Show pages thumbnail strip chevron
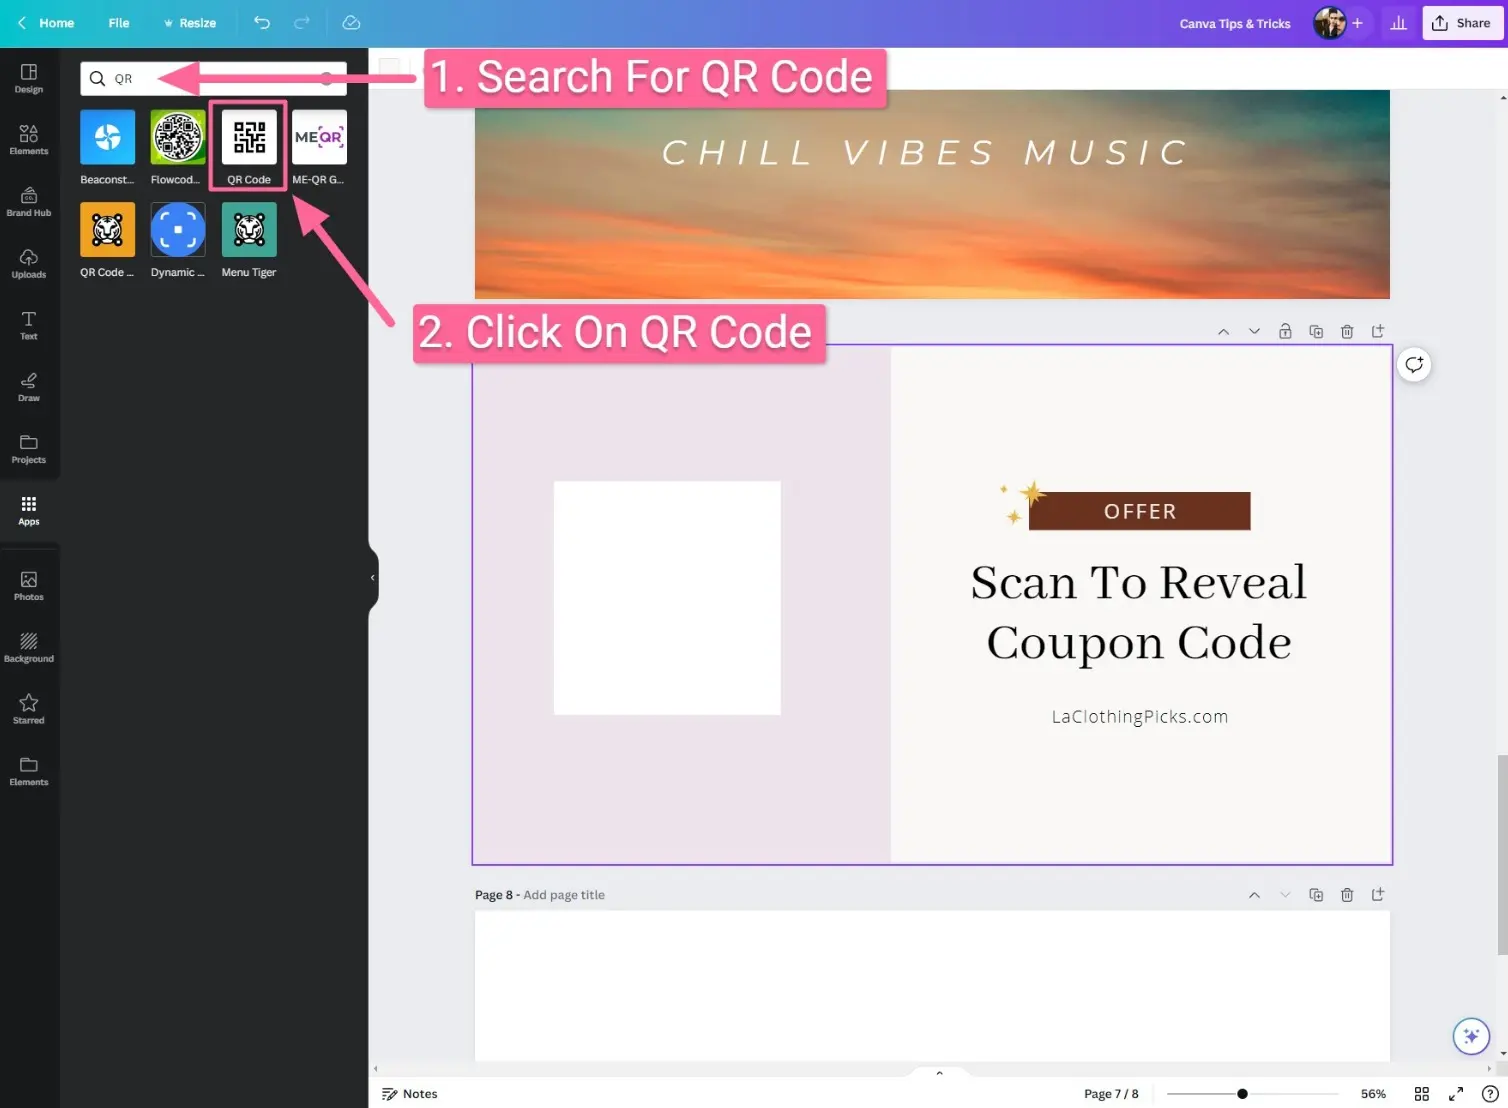This screenshot has width=1508, height=1108. coord(939,1073)
